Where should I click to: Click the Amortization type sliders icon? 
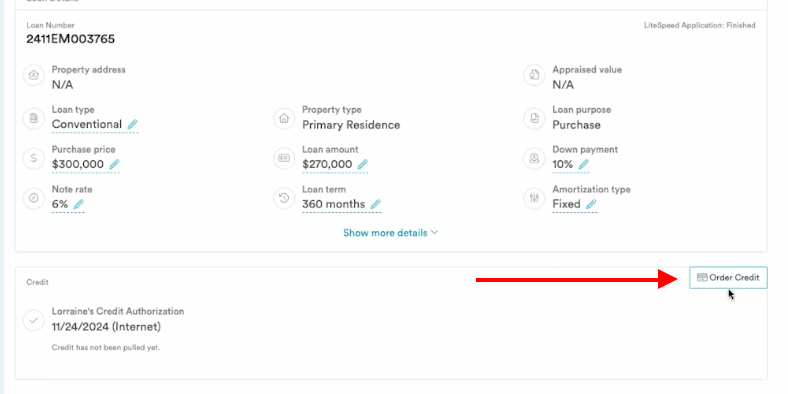(534, 198)
